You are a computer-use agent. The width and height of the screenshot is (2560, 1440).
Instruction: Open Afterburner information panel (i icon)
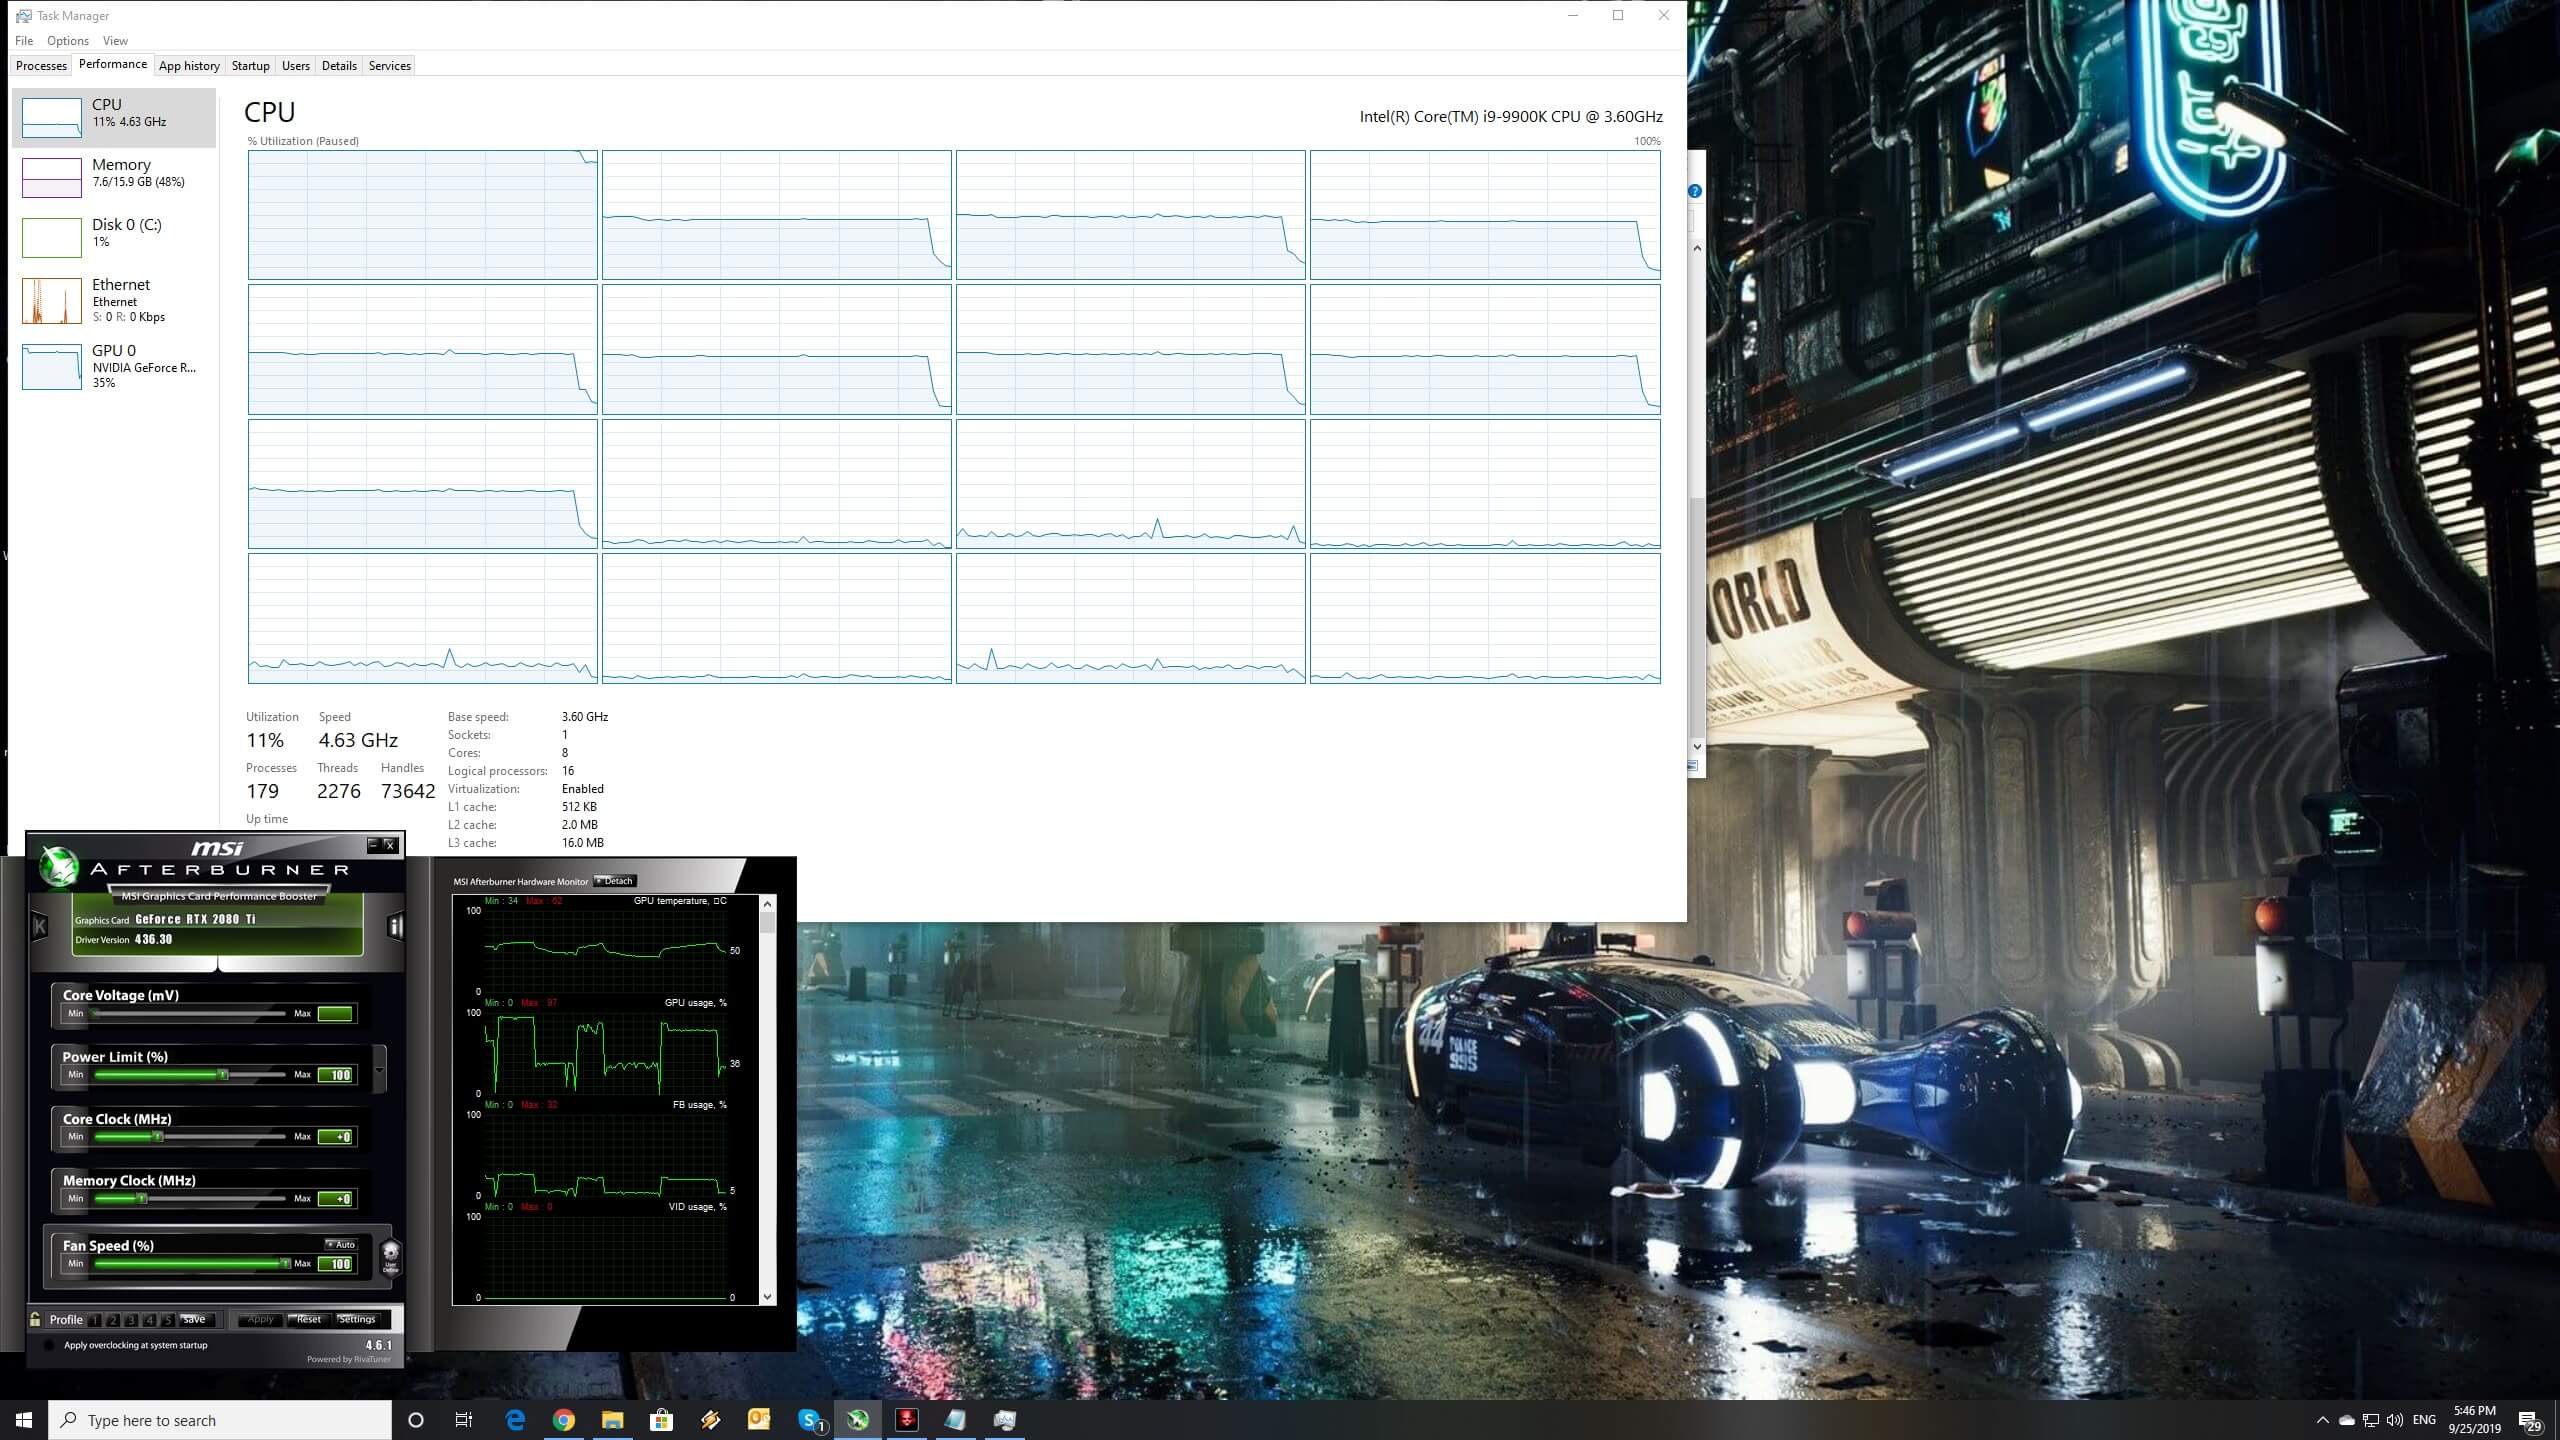(x=395, y=927)
